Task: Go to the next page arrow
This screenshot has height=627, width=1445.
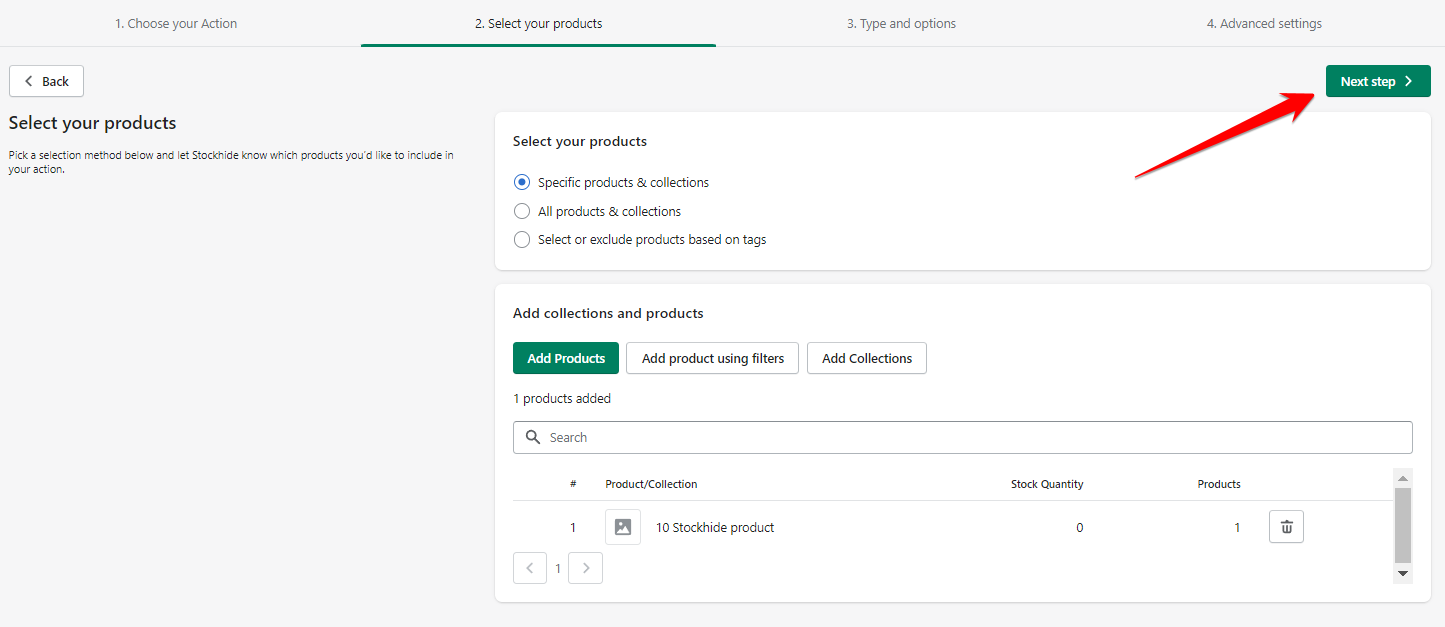Action: (585, 568)
